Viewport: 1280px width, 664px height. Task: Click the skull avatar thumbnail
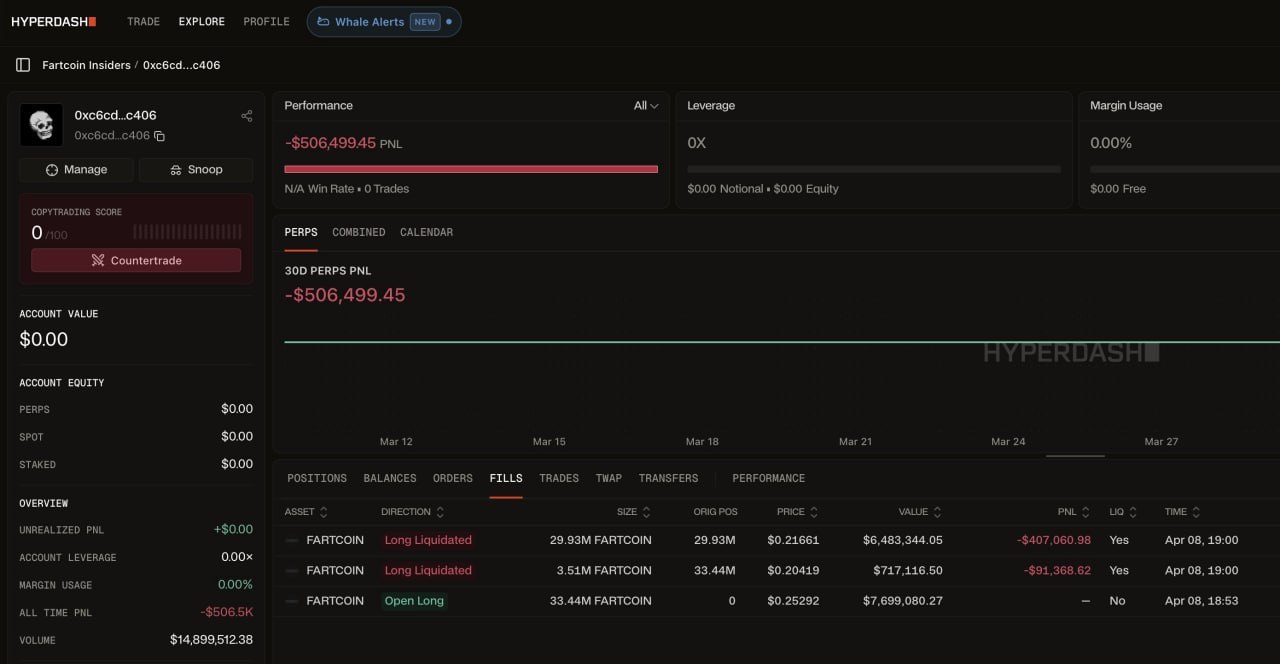[41, 125]
